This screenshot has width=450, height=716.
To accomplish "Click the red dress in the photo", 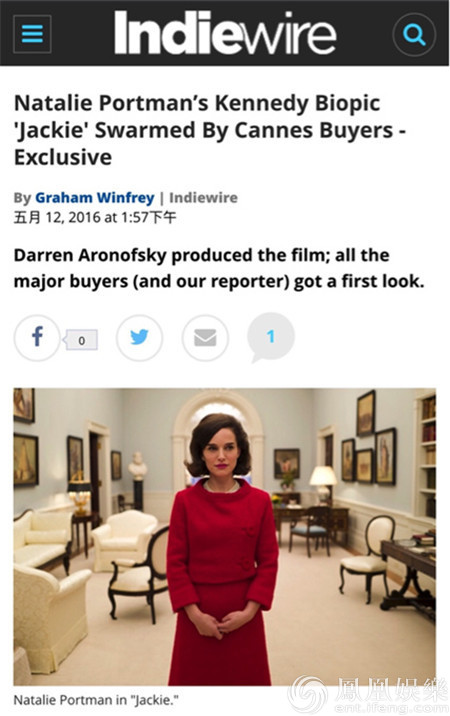I will (222, 580).
